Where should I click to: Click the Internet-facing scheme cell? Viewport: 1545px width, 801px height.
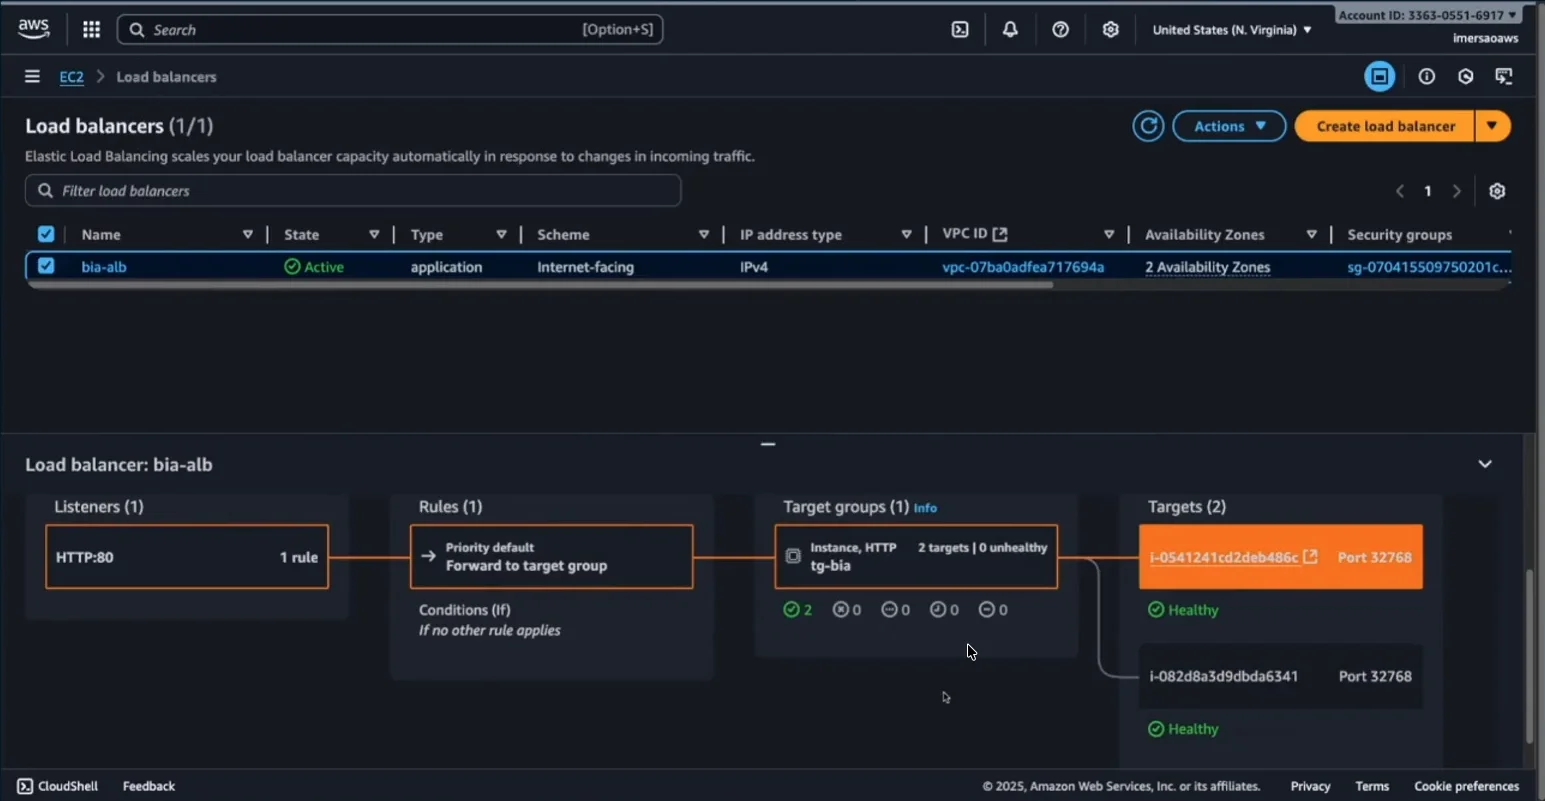point(585,267)
